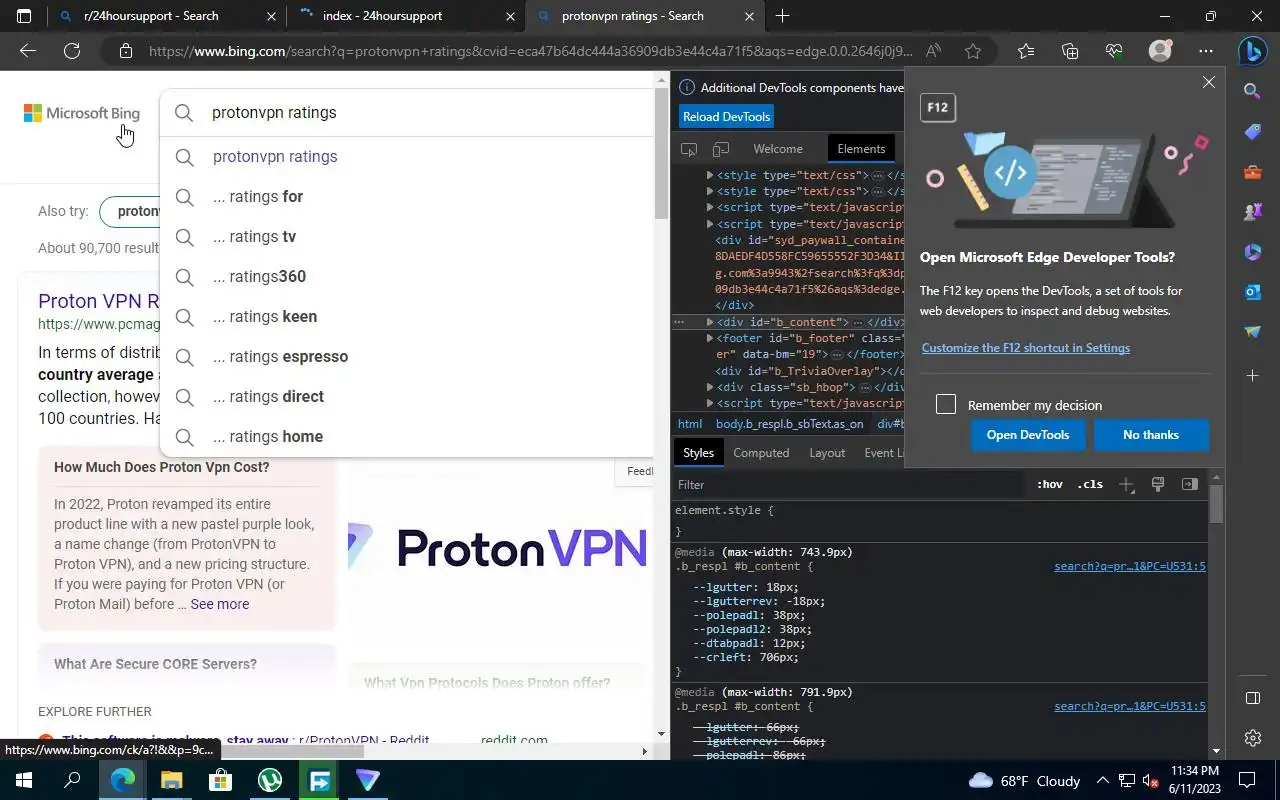Open File Explorer from taskbar
The height and width of the screenshot is (800, 1280).
point(171,780)
